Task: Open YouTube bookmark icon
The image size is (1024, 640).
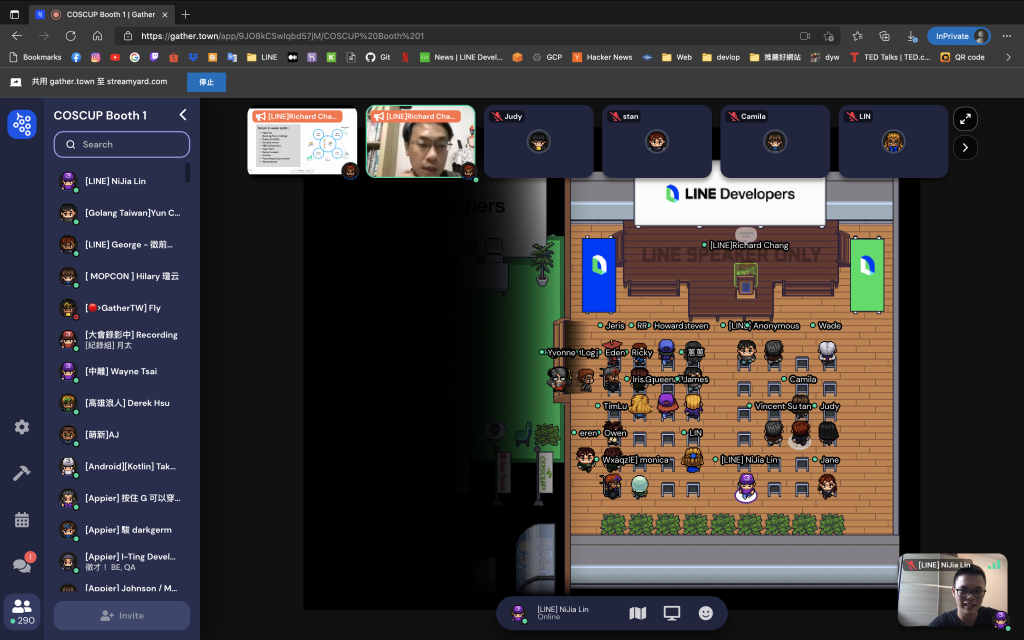Action: pos(115,57)
